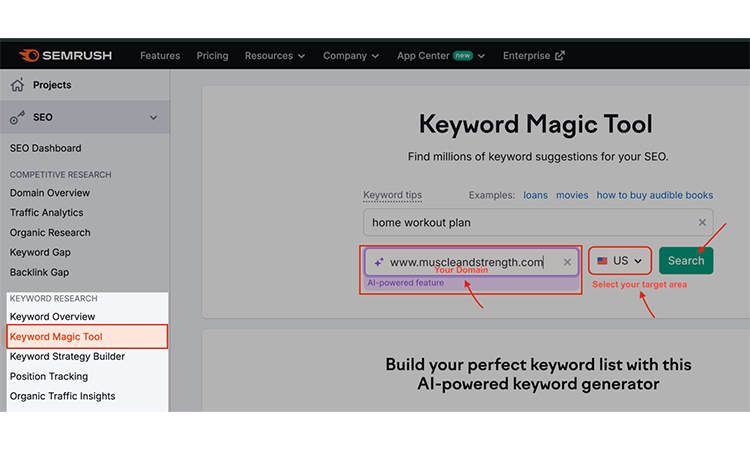Click the 'new' badge next to App Center
This screenshot has width=750, height=450.
pos(463,55)
